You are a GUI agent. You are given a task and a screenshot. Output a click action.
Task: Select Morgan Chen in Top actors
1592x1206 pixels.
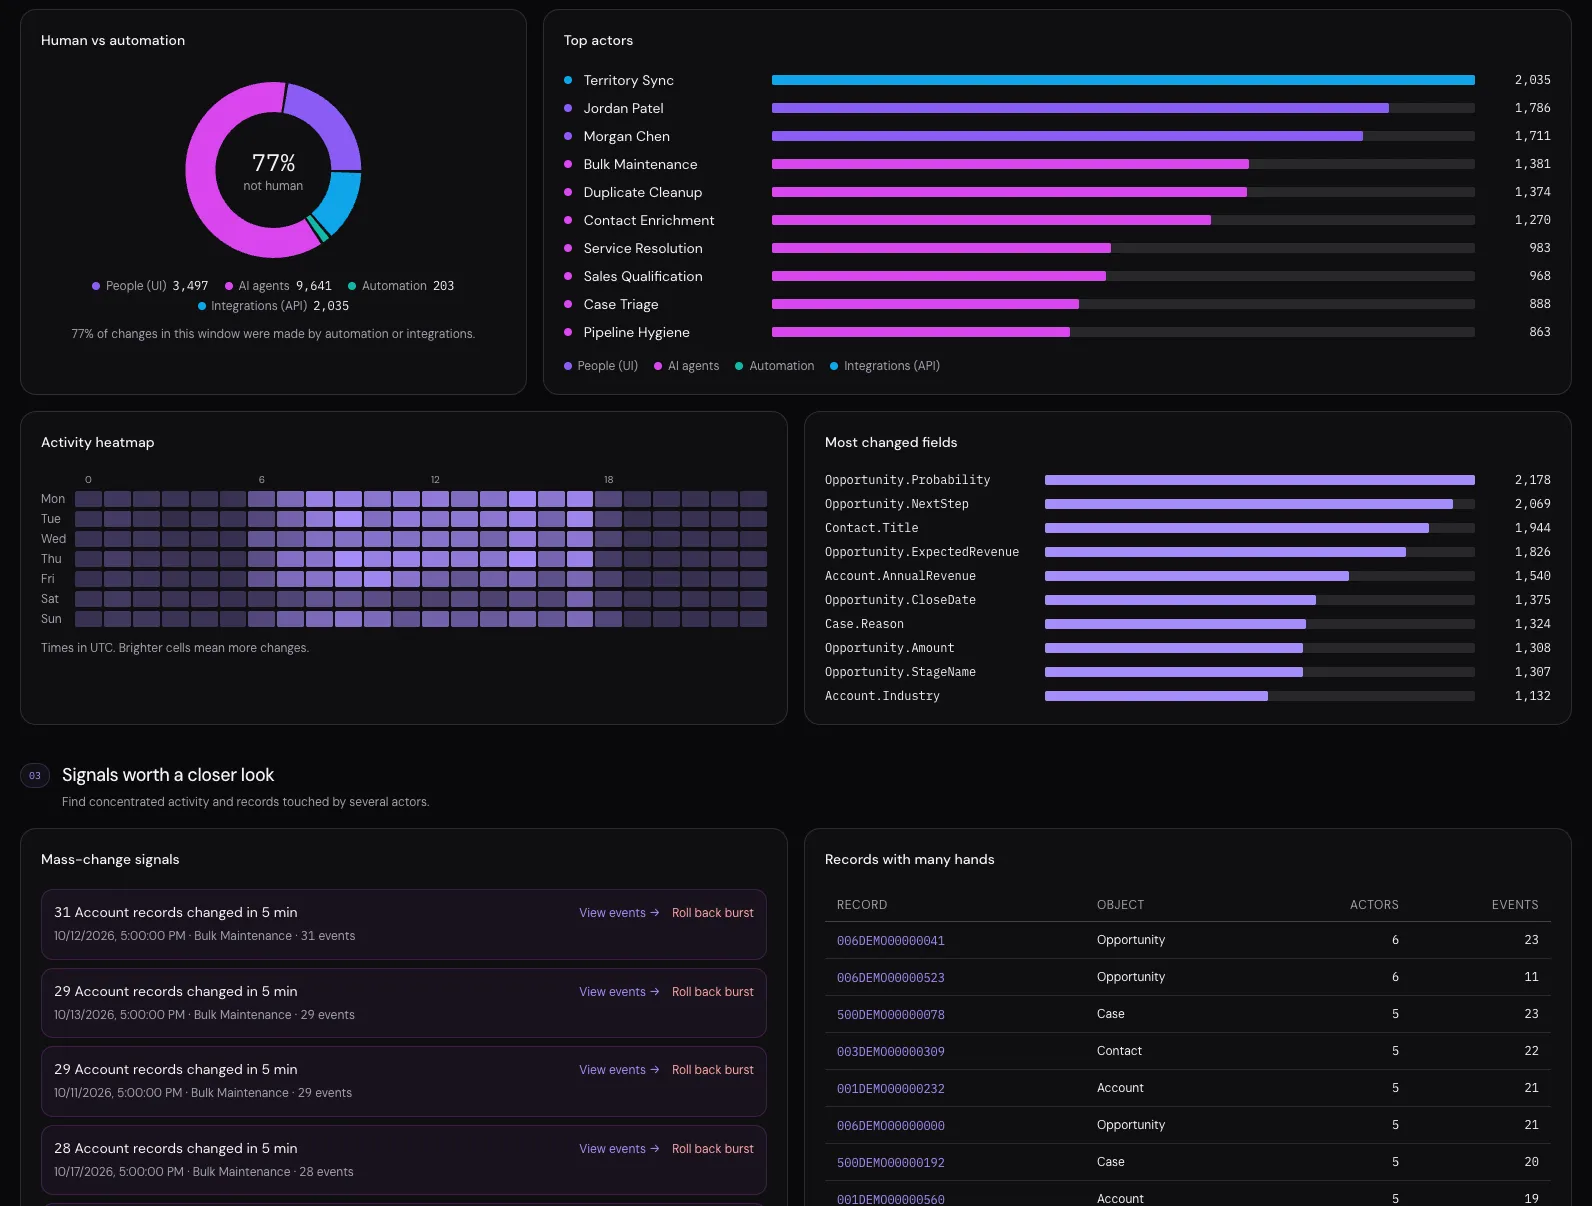[1057, 136]
